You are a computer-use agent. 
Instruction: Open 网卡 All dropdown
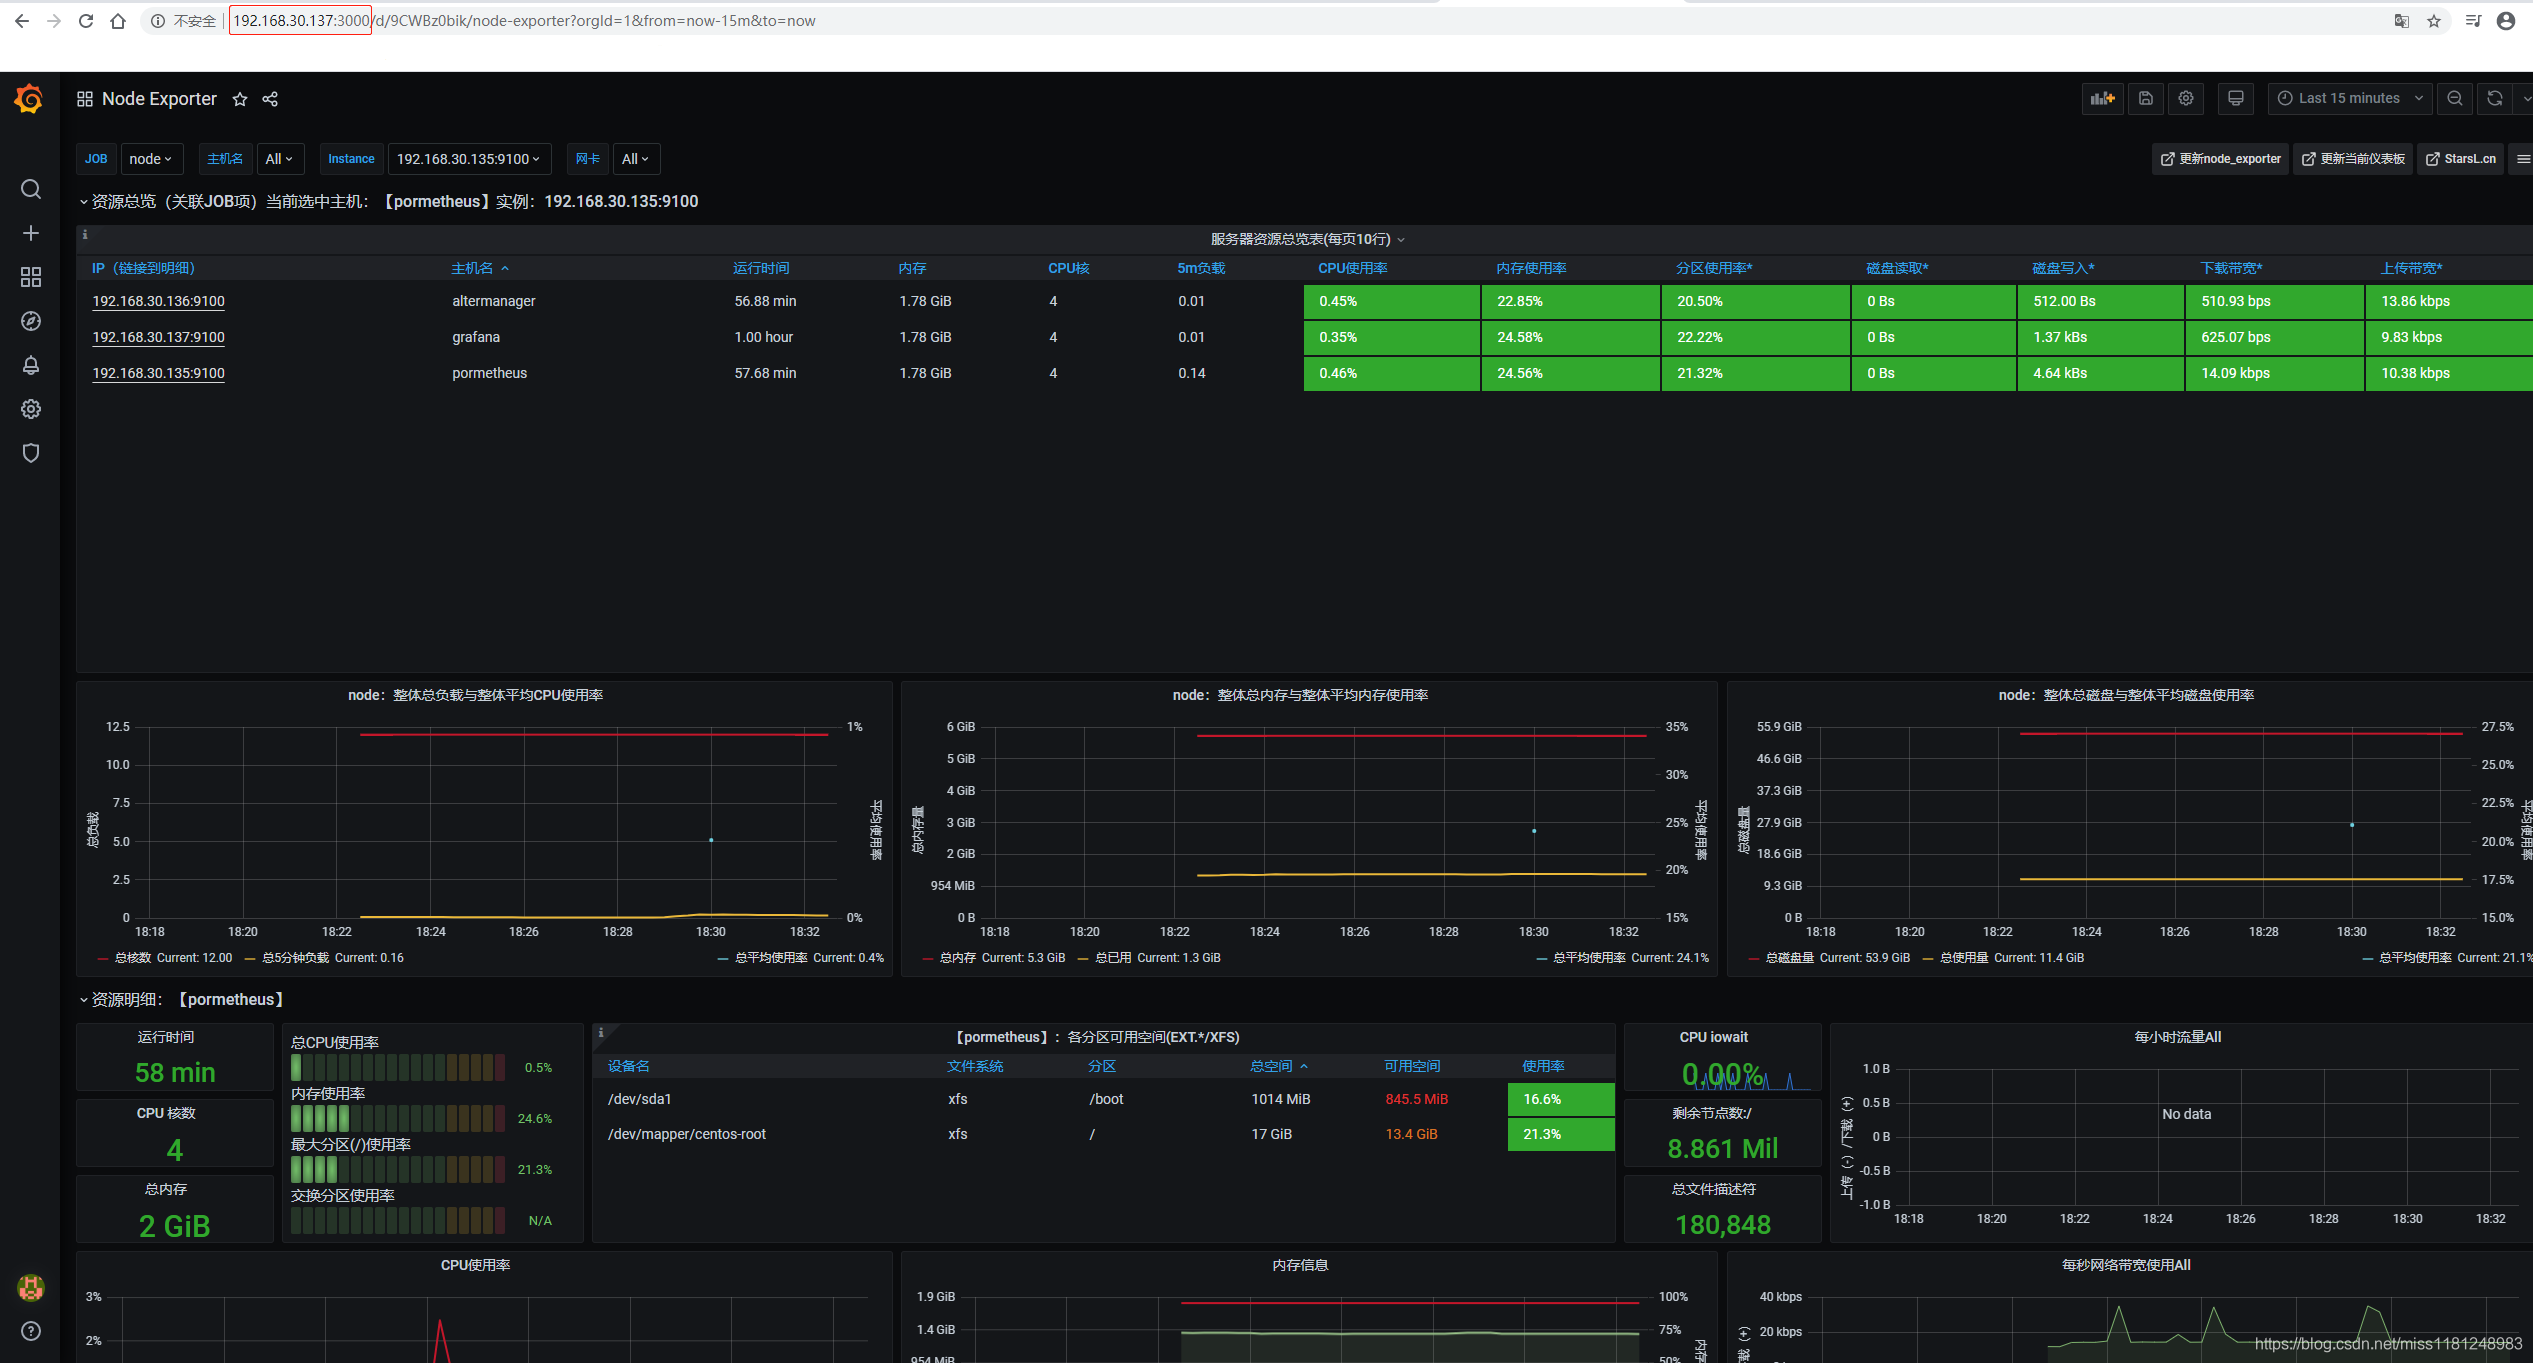click(x=636, y=159)
